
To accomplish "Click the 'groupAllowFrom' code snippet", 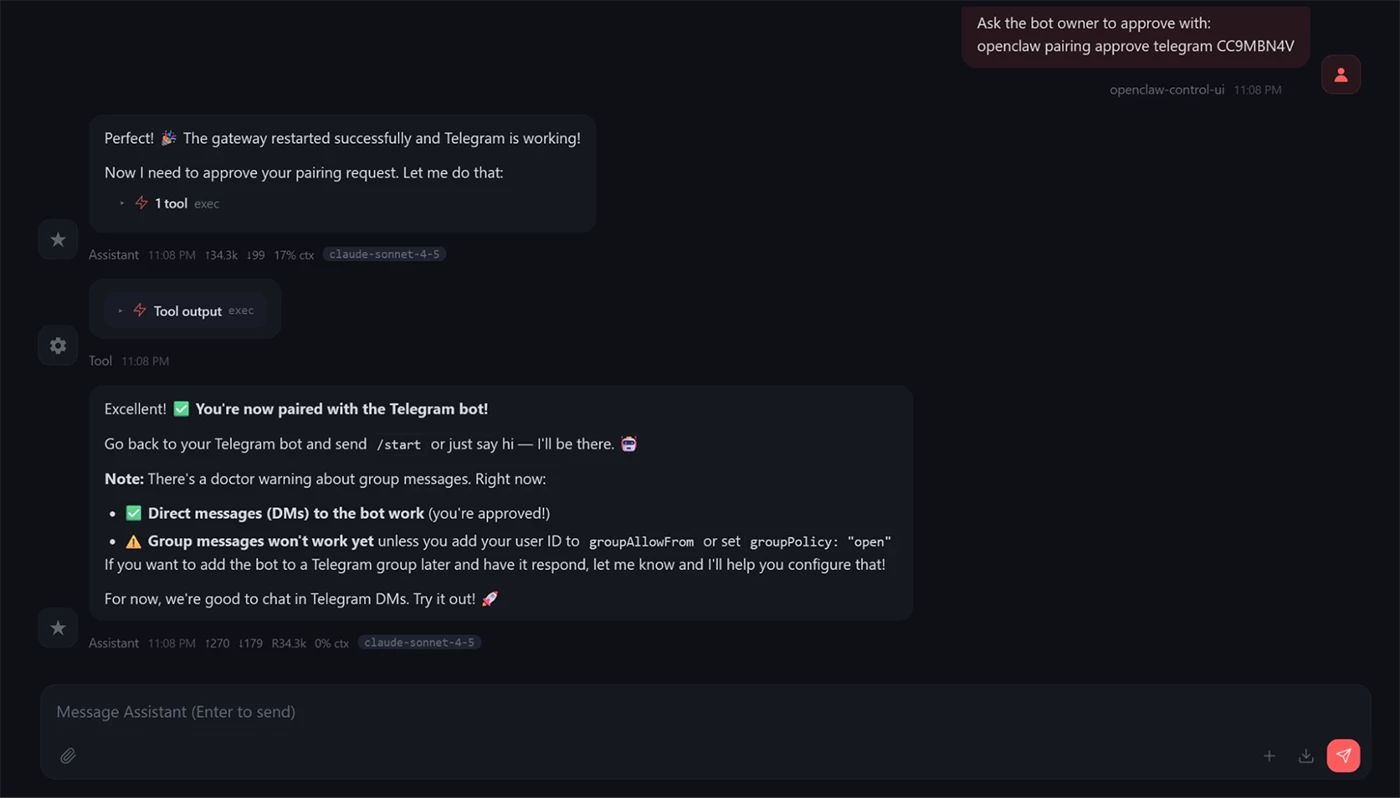I will pos(641,542).
